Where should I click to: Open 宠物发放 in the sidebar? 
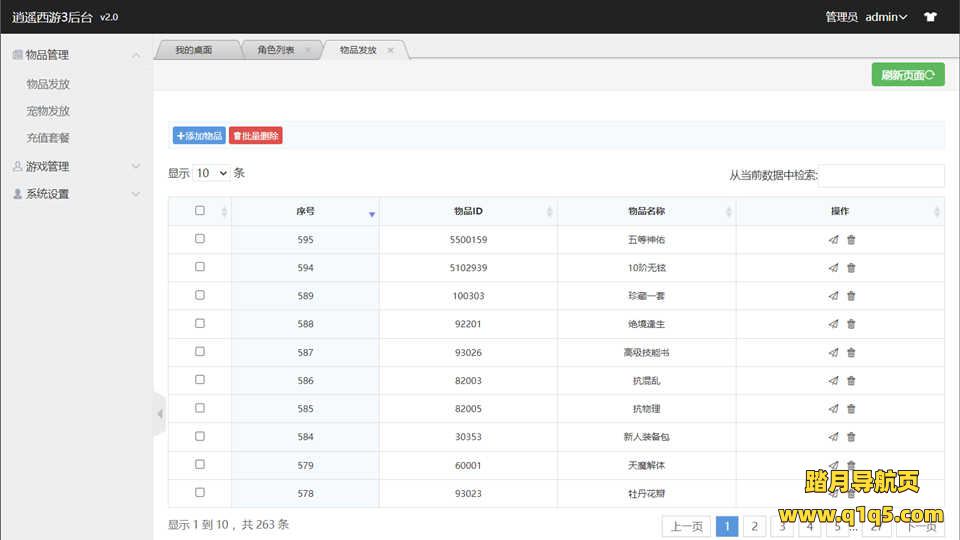point(48,111)
